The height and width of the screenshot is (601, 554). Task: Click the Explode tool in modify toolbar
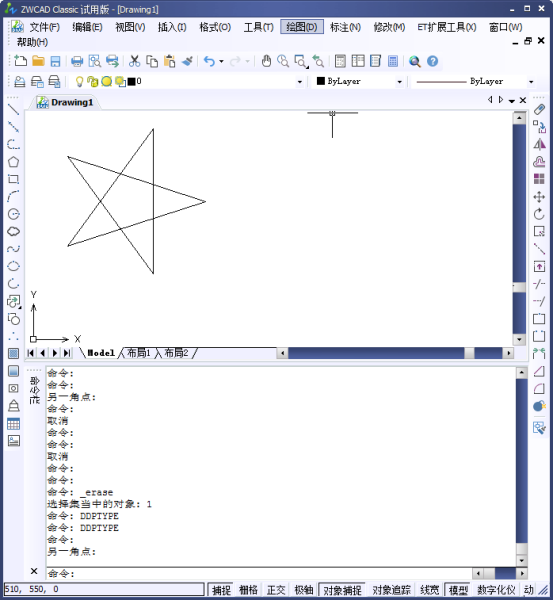539,406
